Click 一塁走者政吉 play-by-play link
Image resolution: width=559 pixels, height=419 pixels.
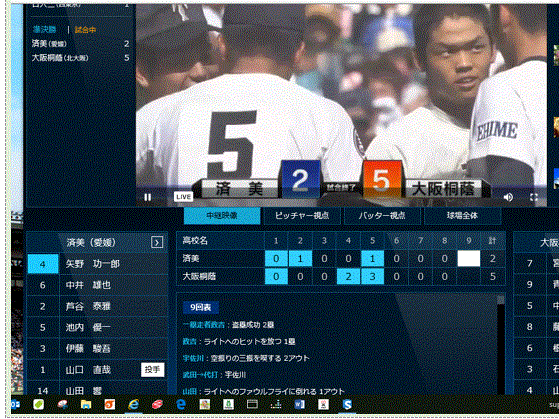(204, 325)
